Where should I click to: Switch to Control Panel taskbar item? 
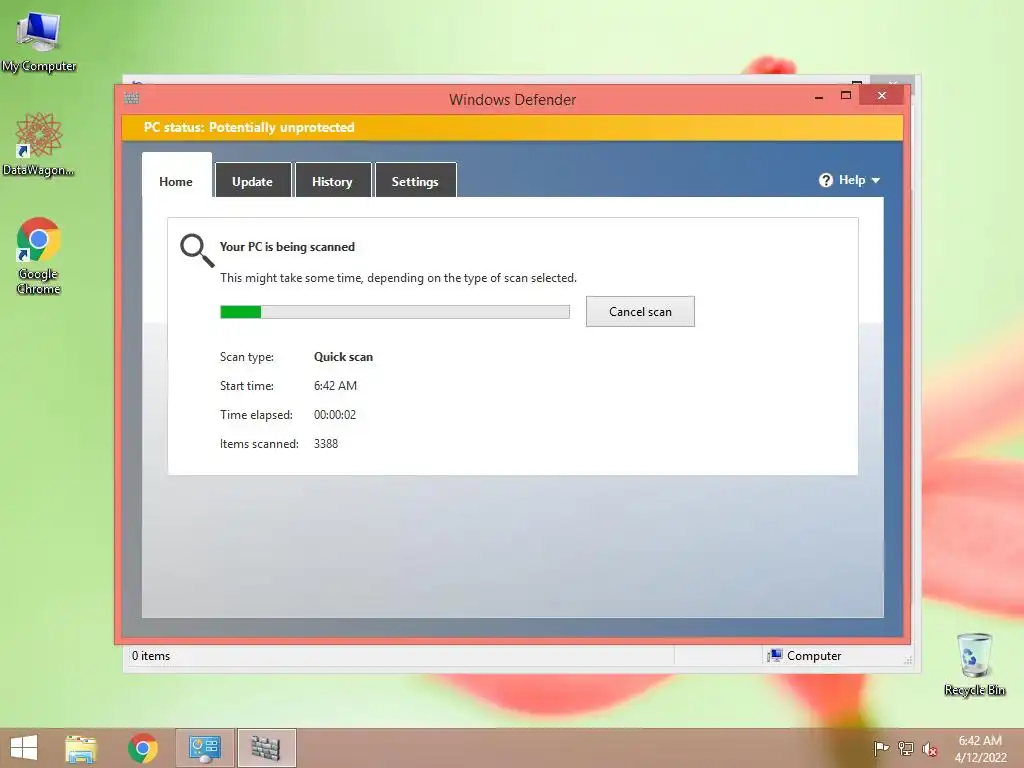click(x=204, y=748)
